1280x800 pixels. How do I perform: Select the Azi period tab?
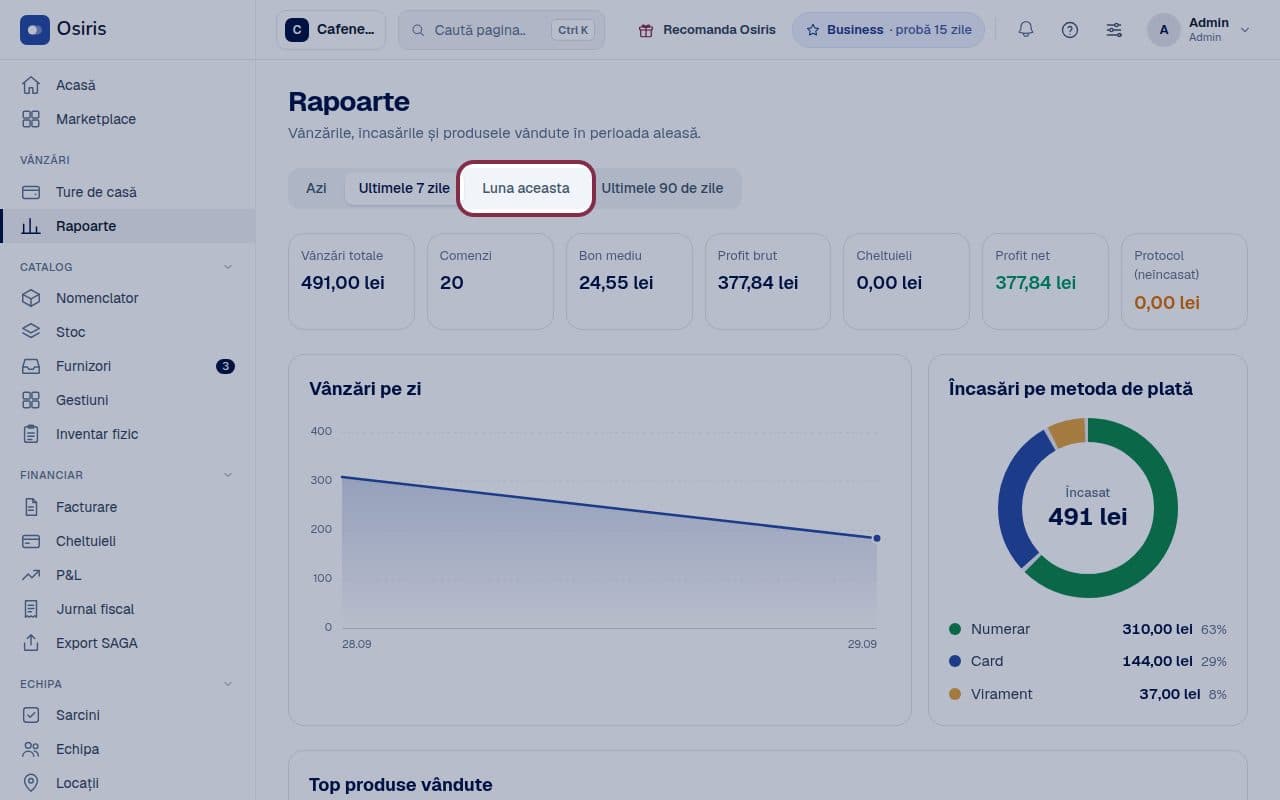[316, 188]
